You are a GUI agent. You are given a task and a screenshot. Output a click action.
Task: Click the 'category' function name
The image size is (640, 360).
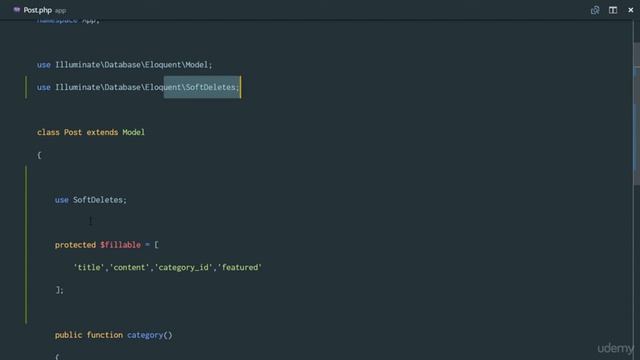(145, 335)
